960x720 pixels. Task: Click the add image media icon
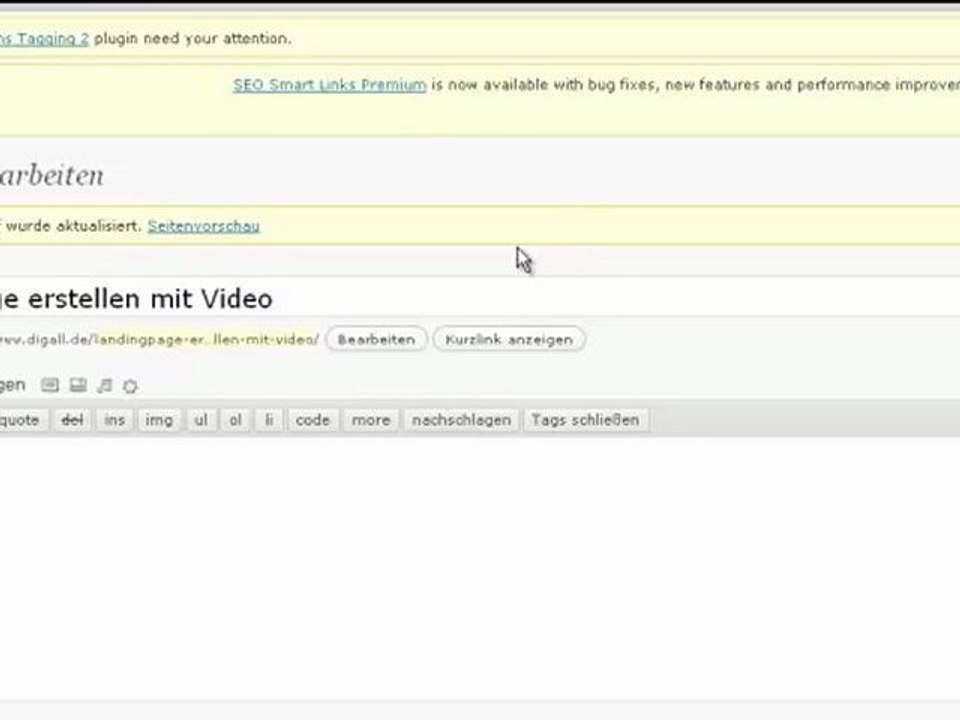click(50, 385)
